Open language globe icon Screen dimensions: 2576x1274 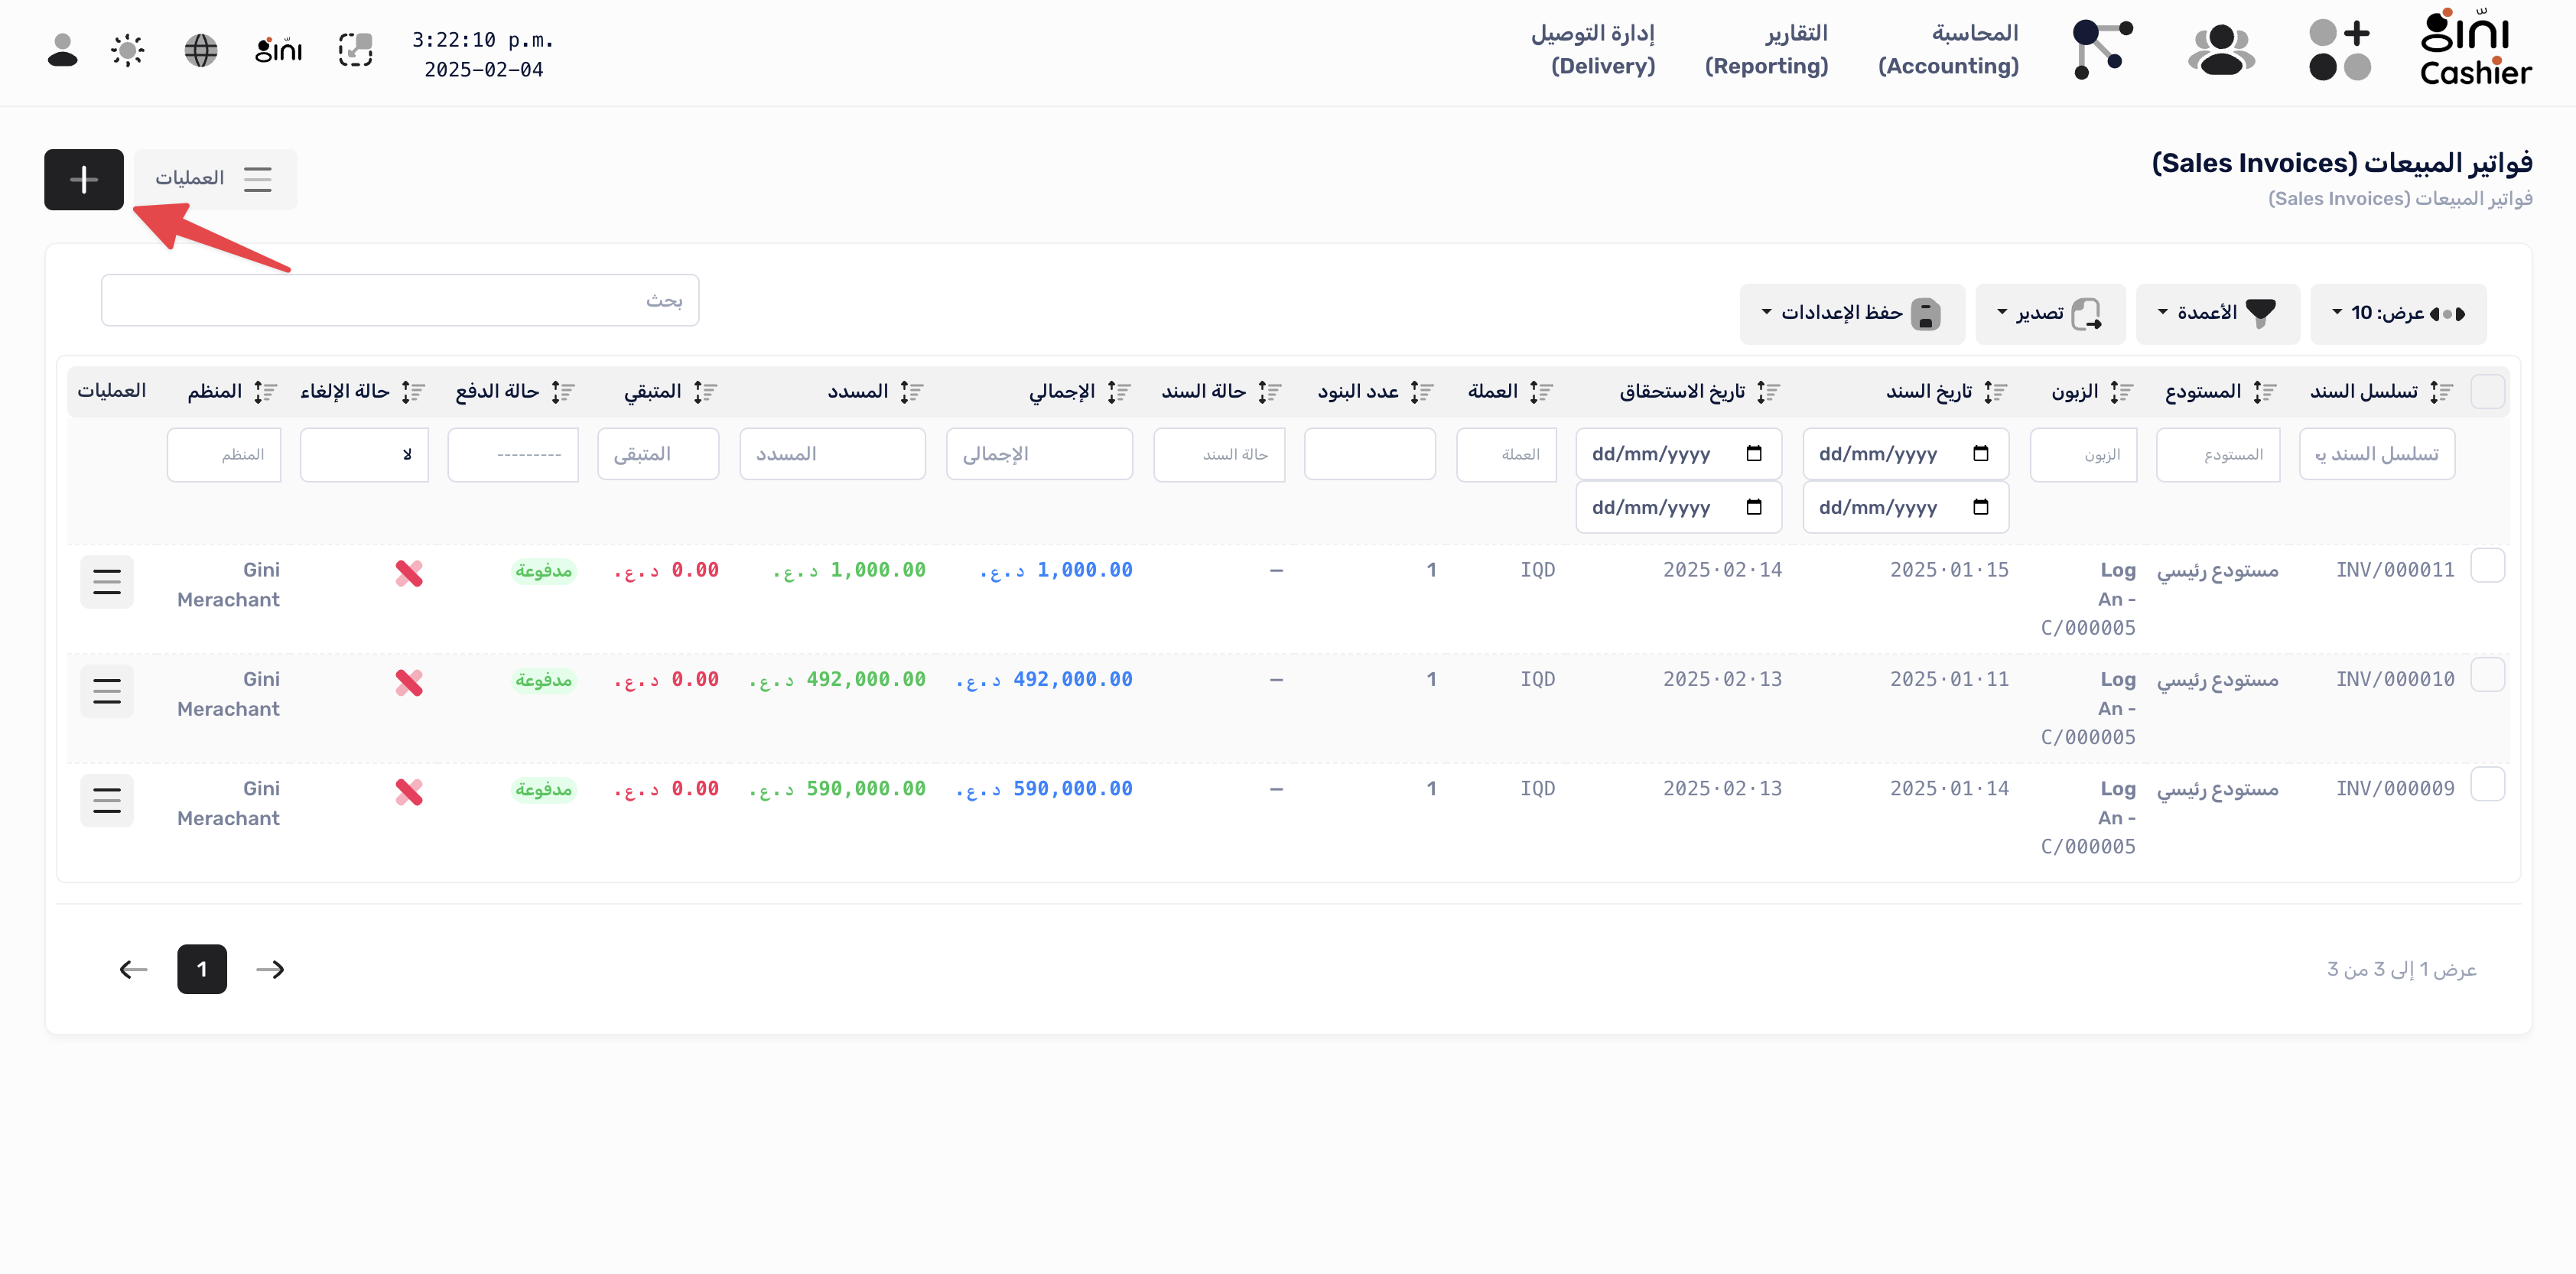tap(201, 50)
